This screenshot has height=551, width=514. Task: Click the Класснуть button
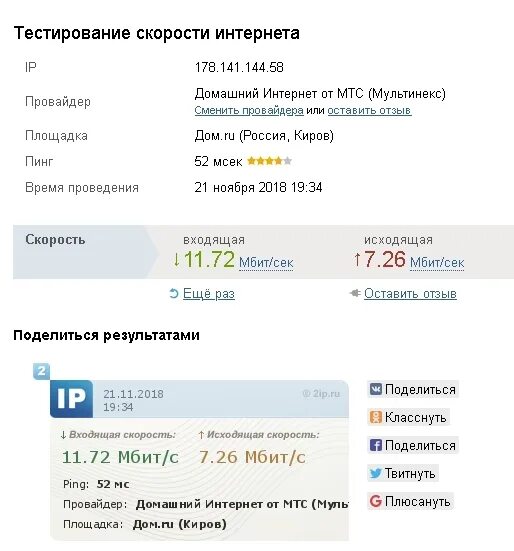409,417
